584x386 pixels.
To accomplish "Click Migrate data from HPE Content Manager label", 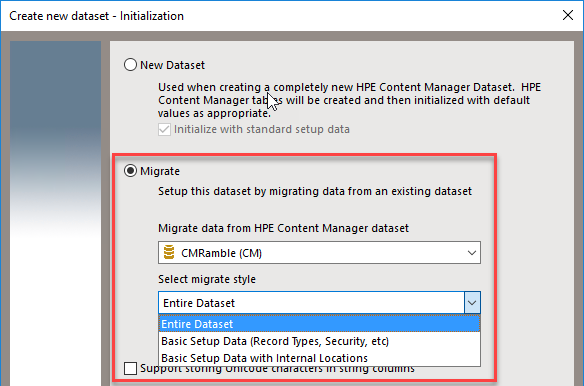I will [x=283, y=228].
